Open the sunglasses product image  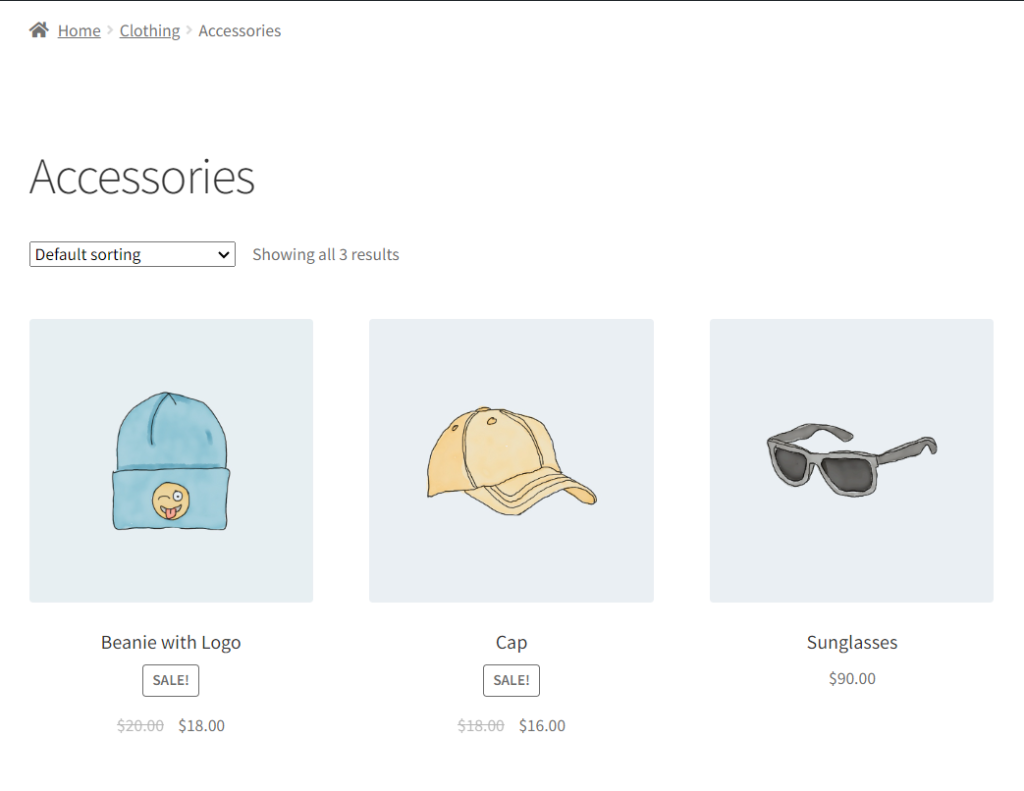(x=851, y=460)
